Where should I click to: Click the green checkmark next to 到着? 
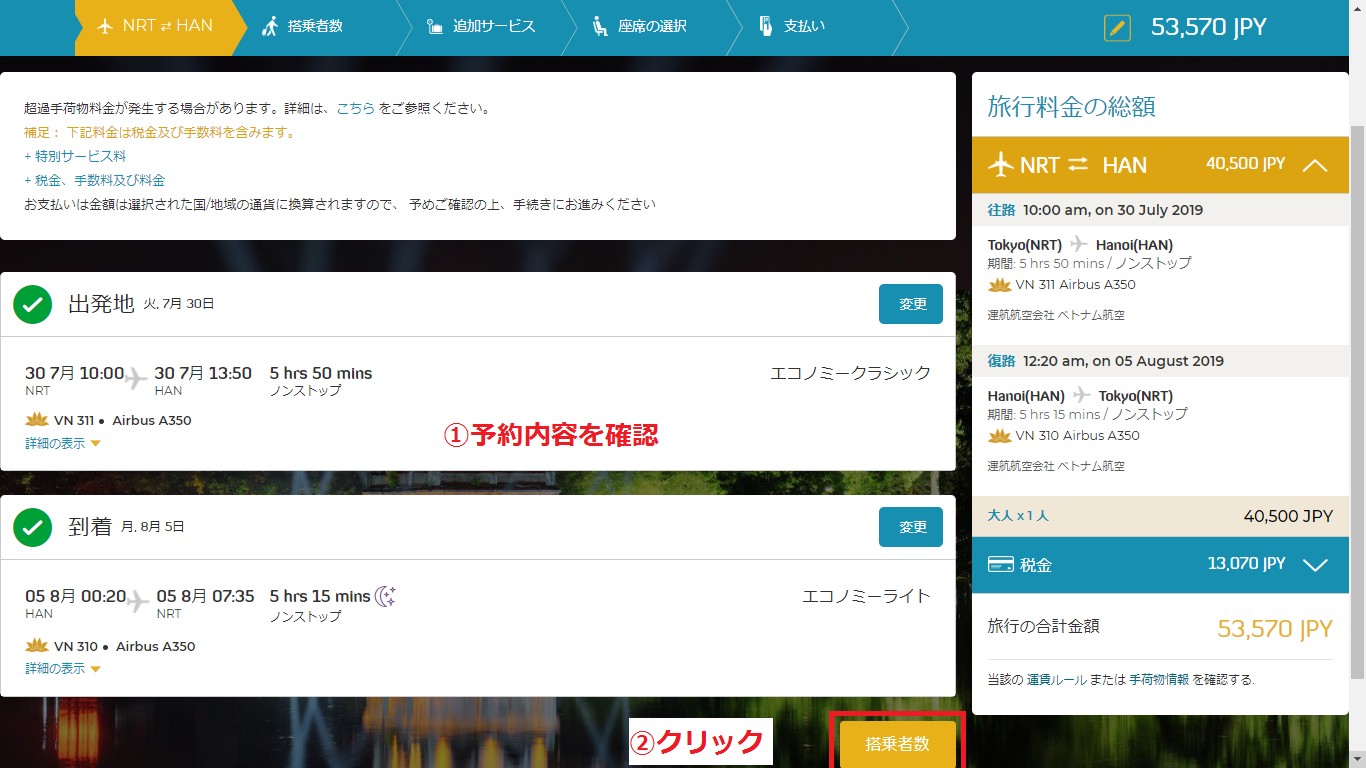pos(33,527)
